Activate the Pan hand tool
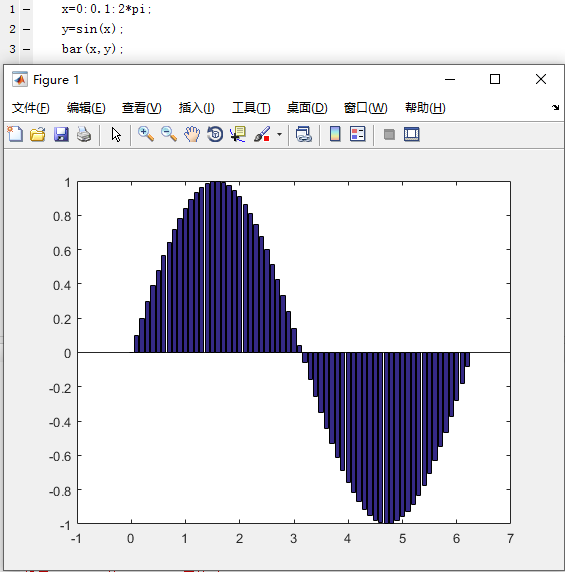This screenshot has width=565, height=572. (x=192, y=134)
